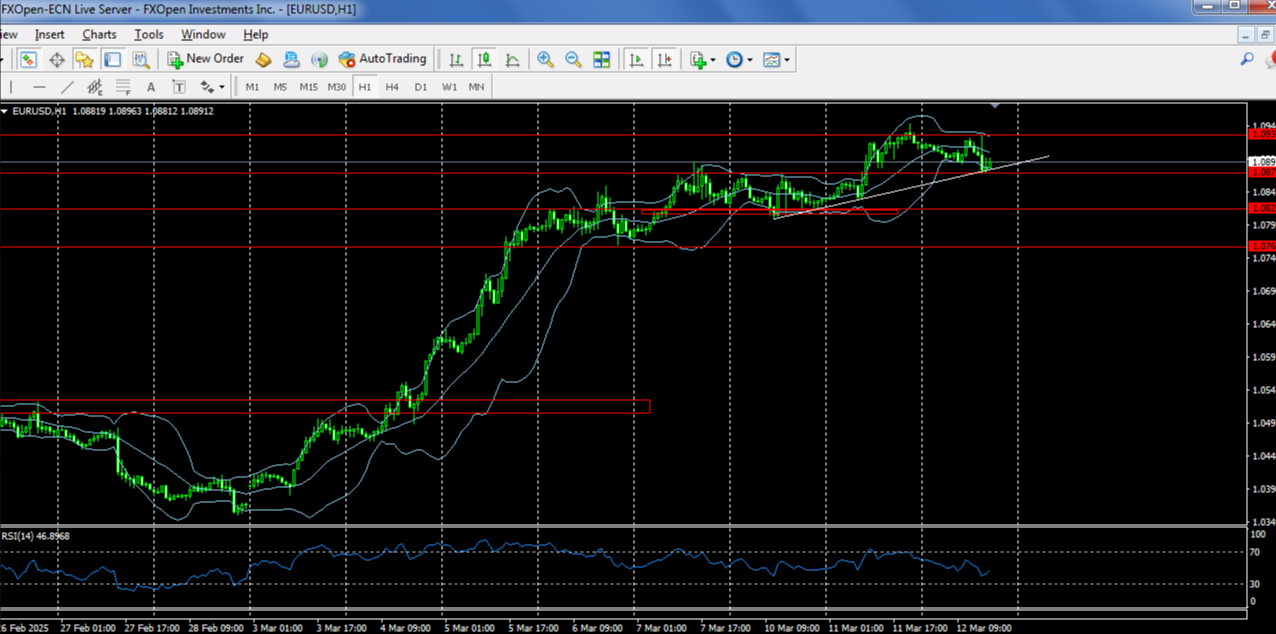Image resolution: width=1276 pixels, height=634 pixels.
Task: Open the Charts menu
Action: [99, 34]
